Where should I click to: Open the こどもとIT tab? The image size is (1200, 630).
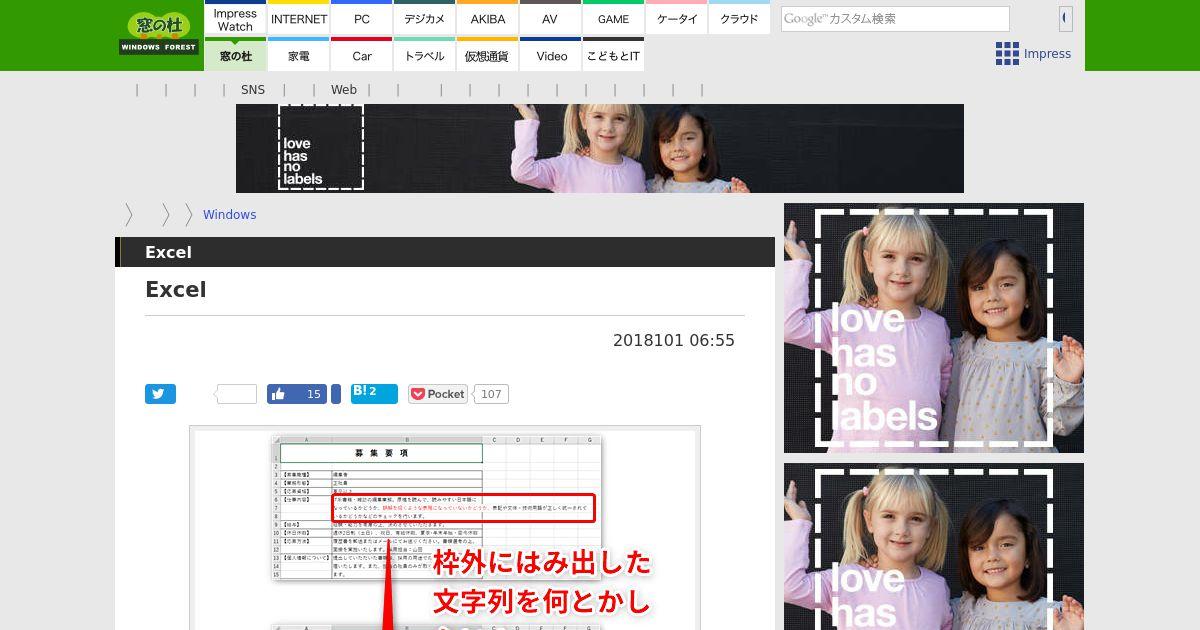click(614, 56)
